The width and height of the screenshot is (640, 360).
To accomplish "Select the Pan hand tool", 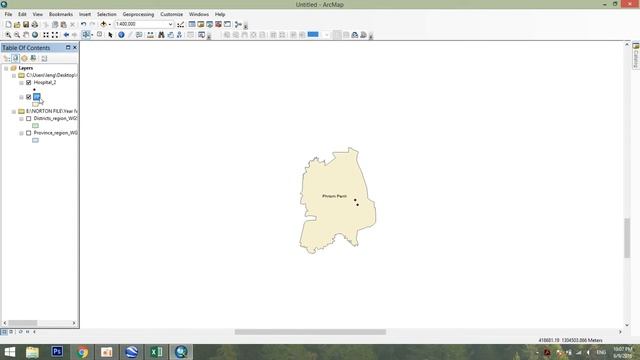I will point(26,35).
